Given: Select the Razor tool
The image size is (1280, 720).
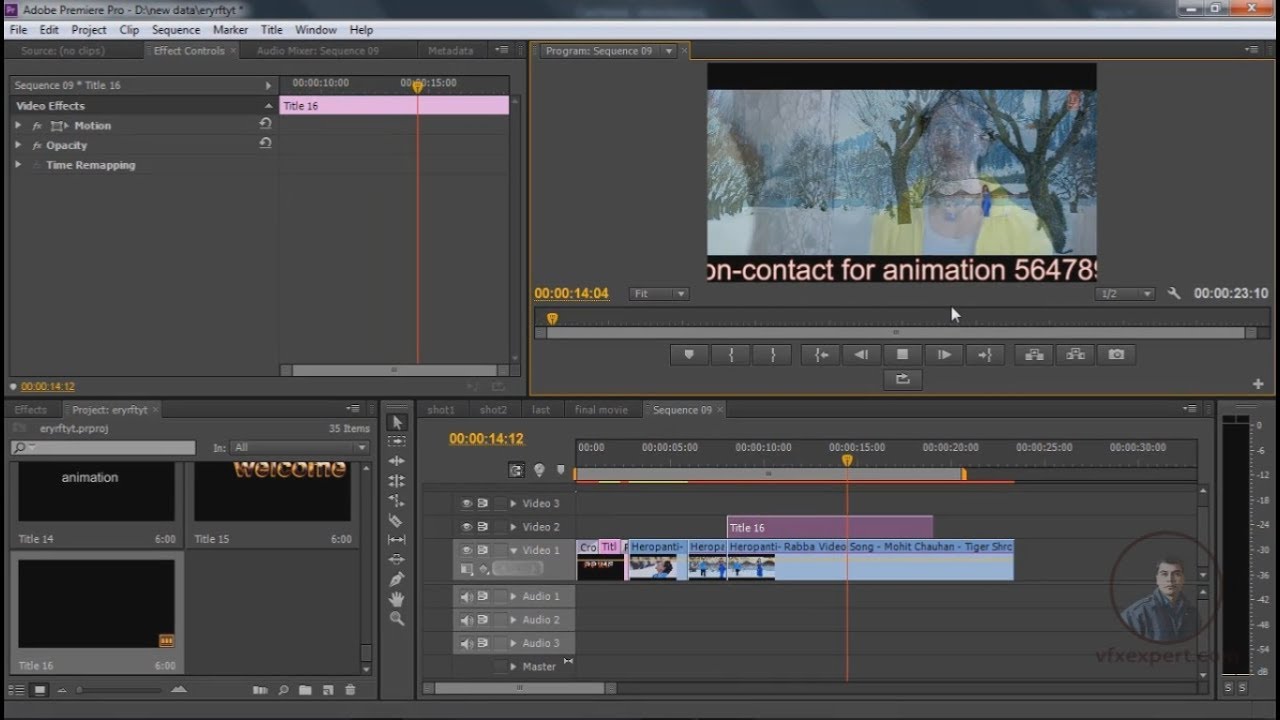Looking at the screenshot, I should tap(397, 521).
